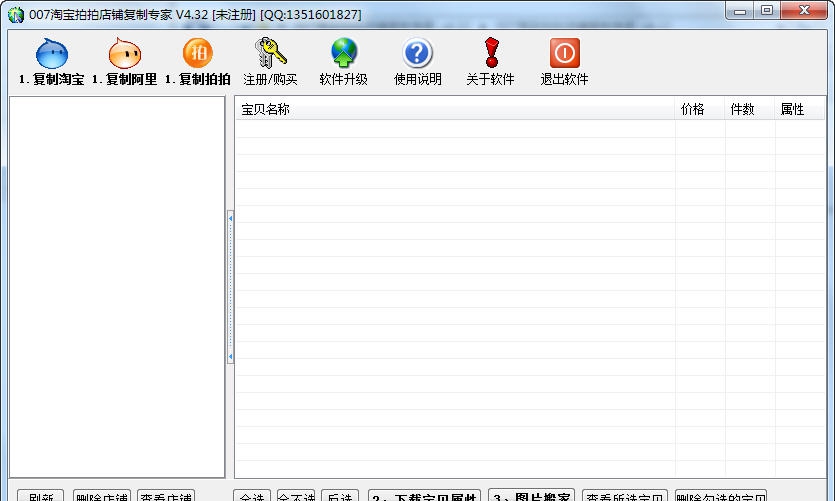Viewport: 835px width, 501px height.
Task: Sort by 价格 column header
Action: point(699,109)
